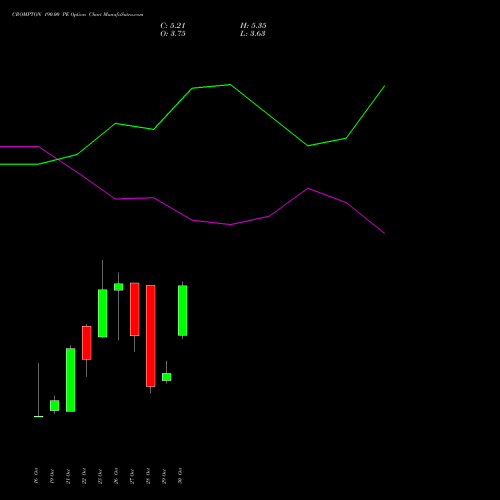This screenshot has height=500, width=500.
Task: Select the 29 Oct date label
Action: tap(164, 476)
